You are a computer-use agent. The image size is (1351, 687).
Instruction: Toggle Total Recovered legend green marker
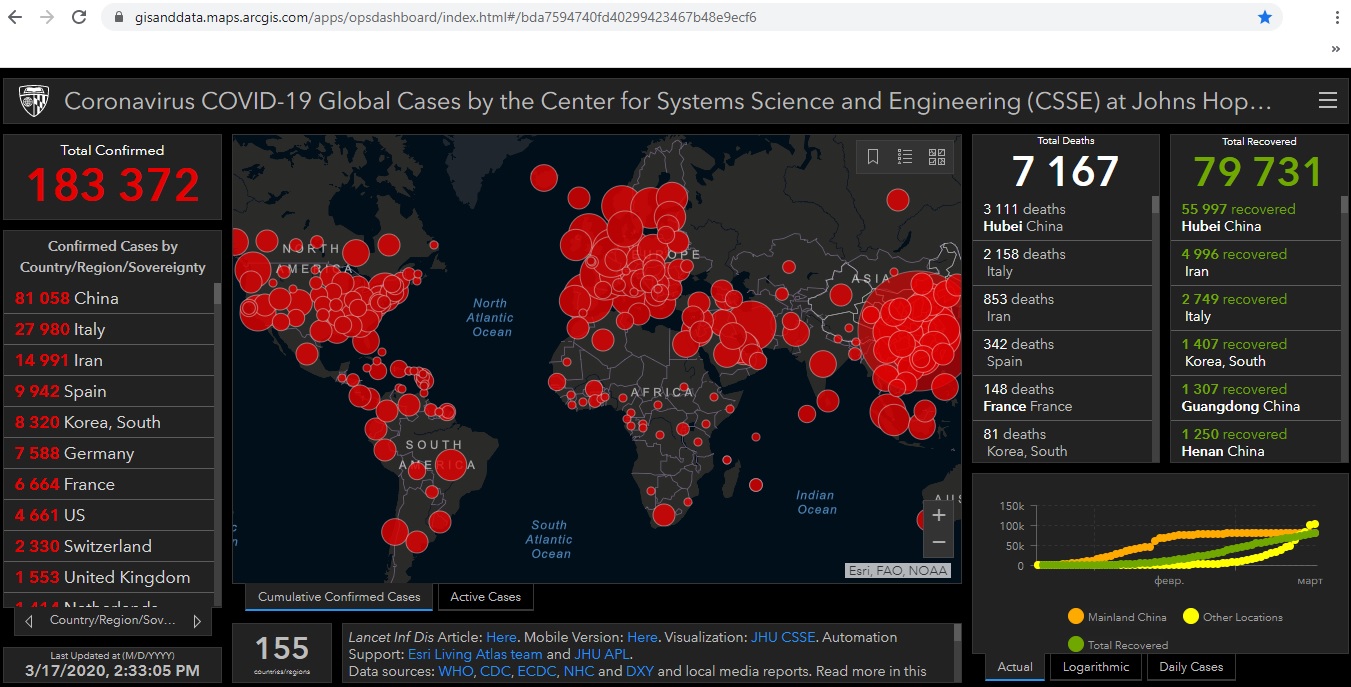click(x=1076, y=645)
